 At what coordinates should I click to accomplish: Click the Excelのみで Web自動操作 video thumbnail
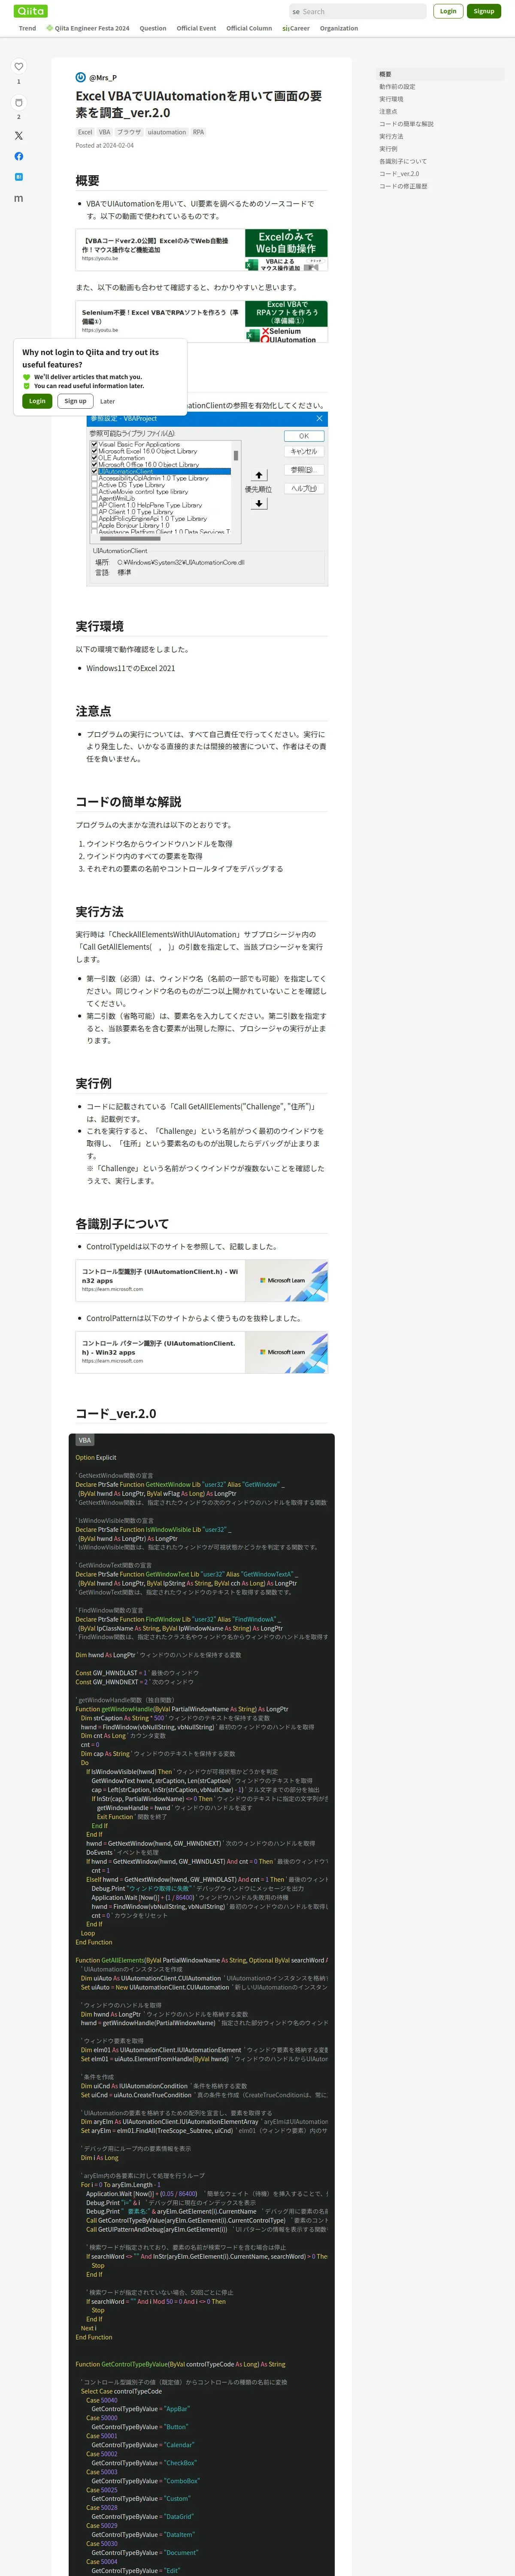click(286, 250)
